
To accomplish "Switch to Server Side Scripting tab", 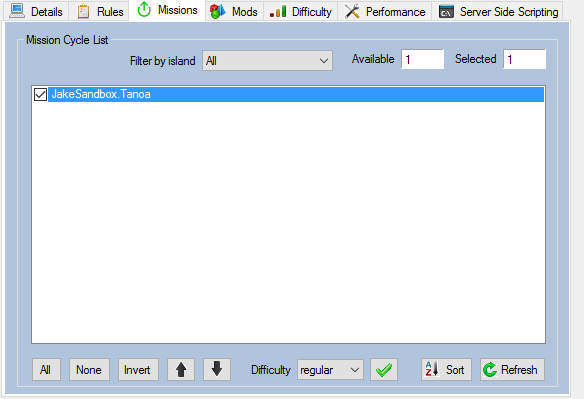I will coord(498,12).
